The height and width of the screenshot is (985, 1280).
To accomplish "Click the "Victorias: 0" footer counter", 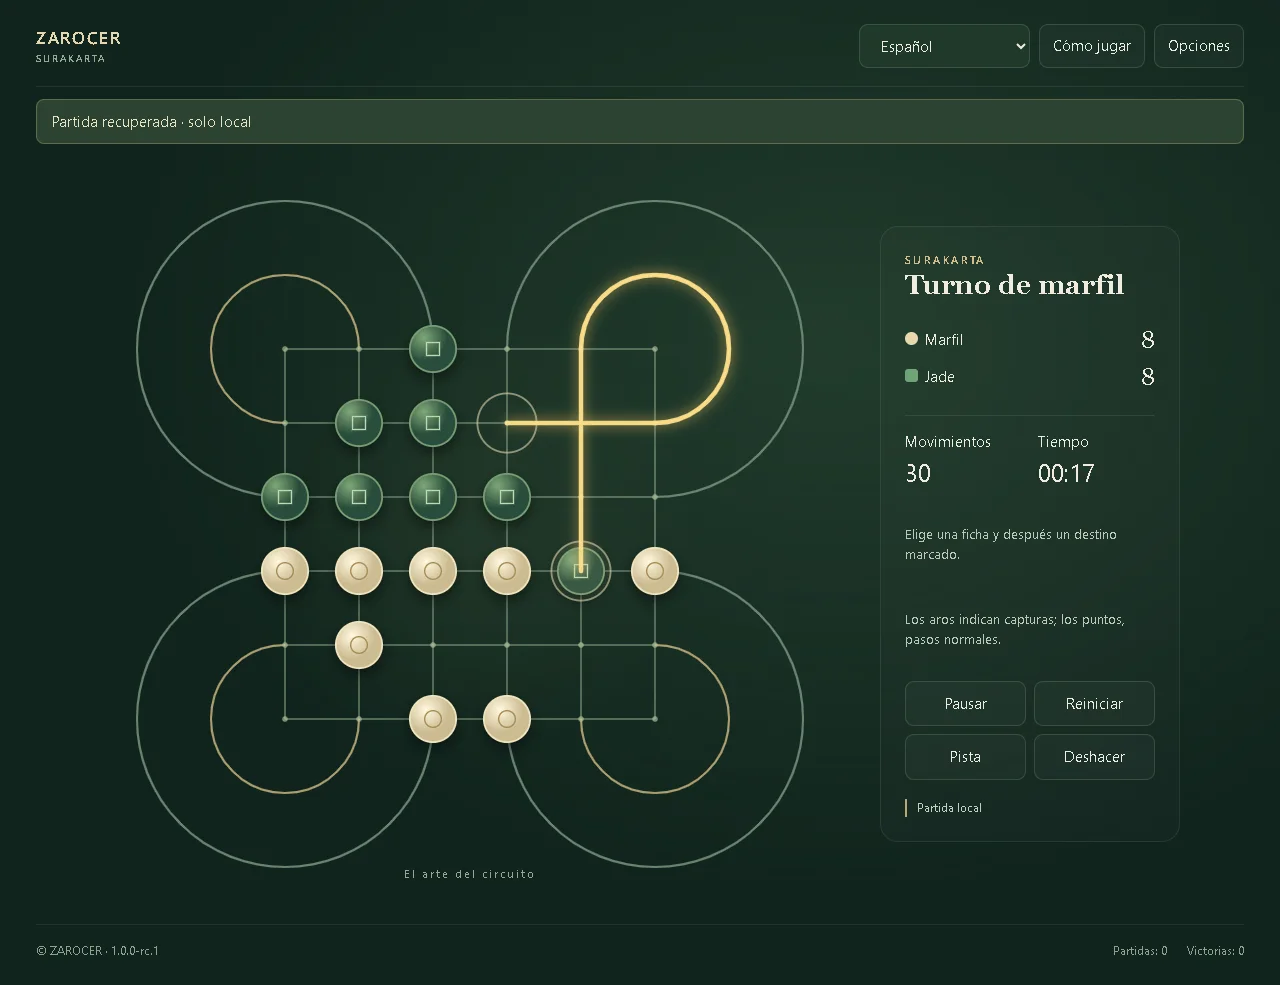I will coord(1215,951).
